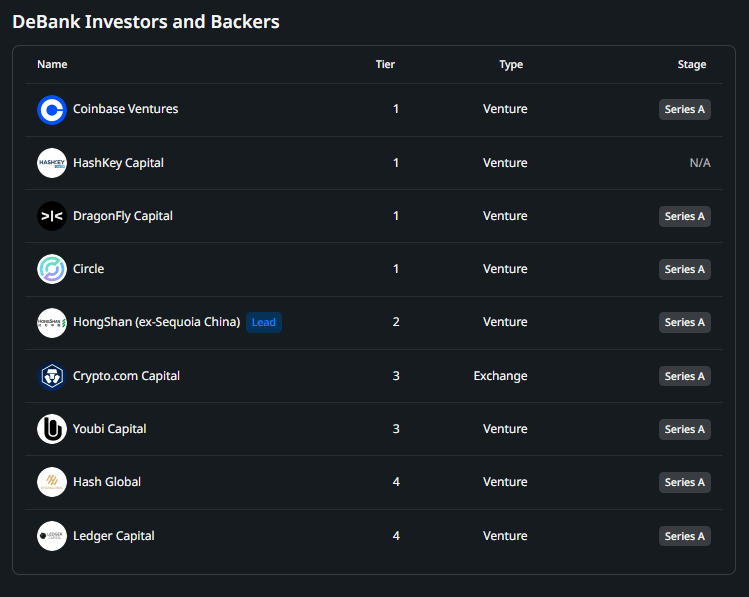Open the Coinbase Ventures investor link
The image size is (749, 597).
pyautogui.click(x=125, y=109)
